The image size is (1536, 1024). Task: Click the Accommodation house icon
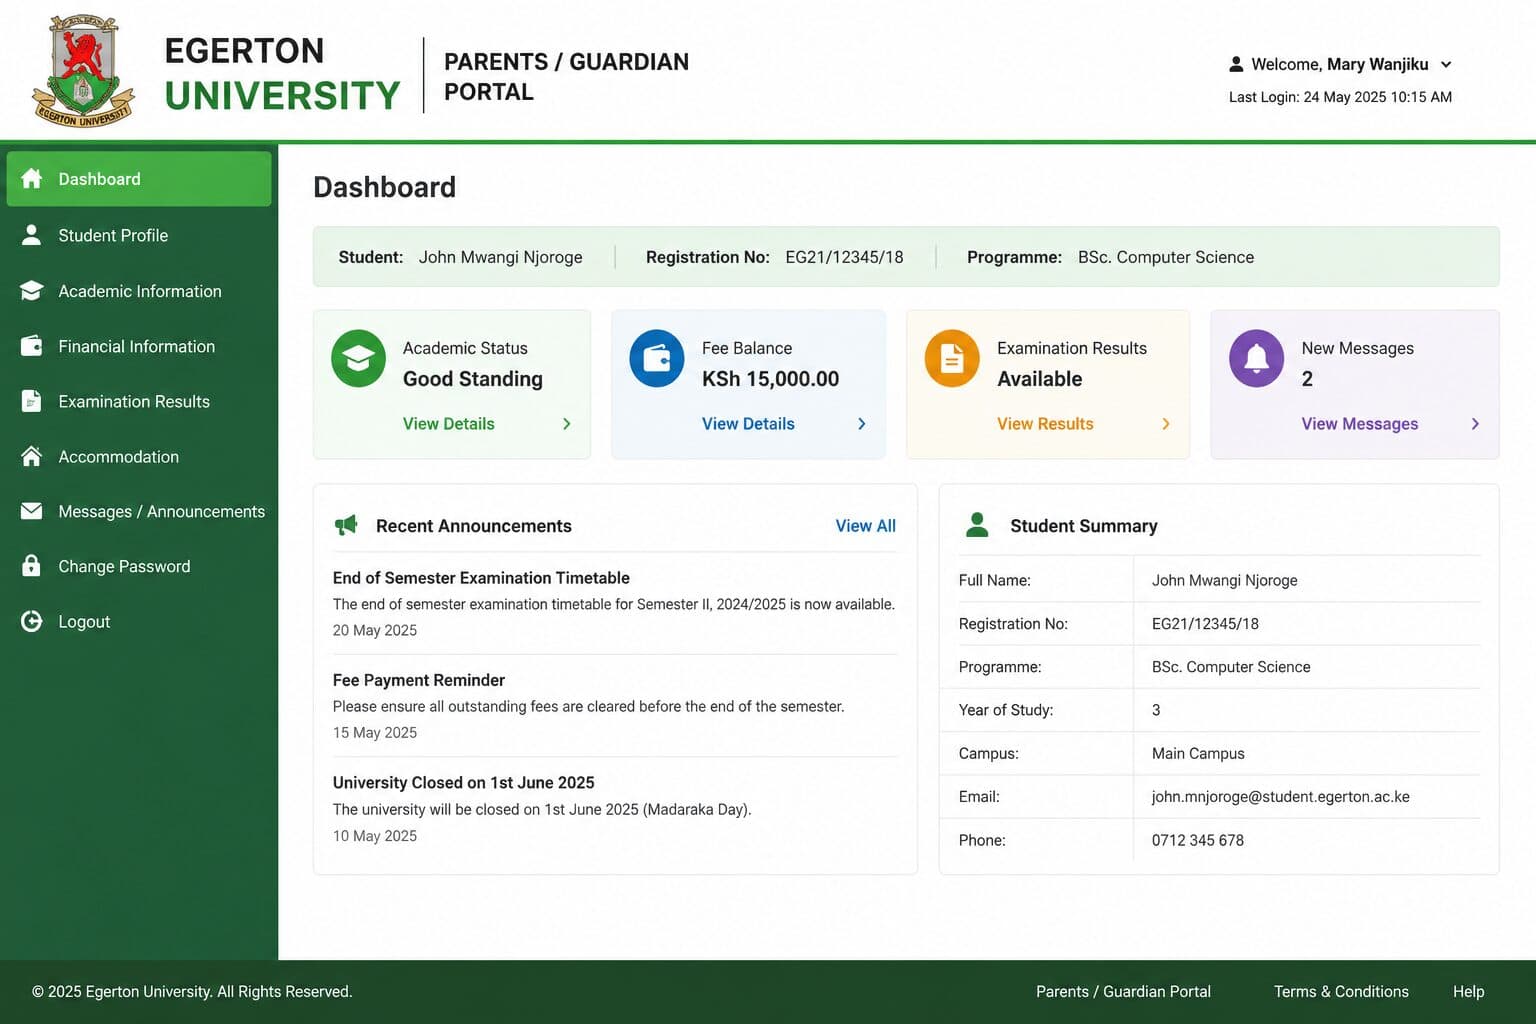(32, 456)
